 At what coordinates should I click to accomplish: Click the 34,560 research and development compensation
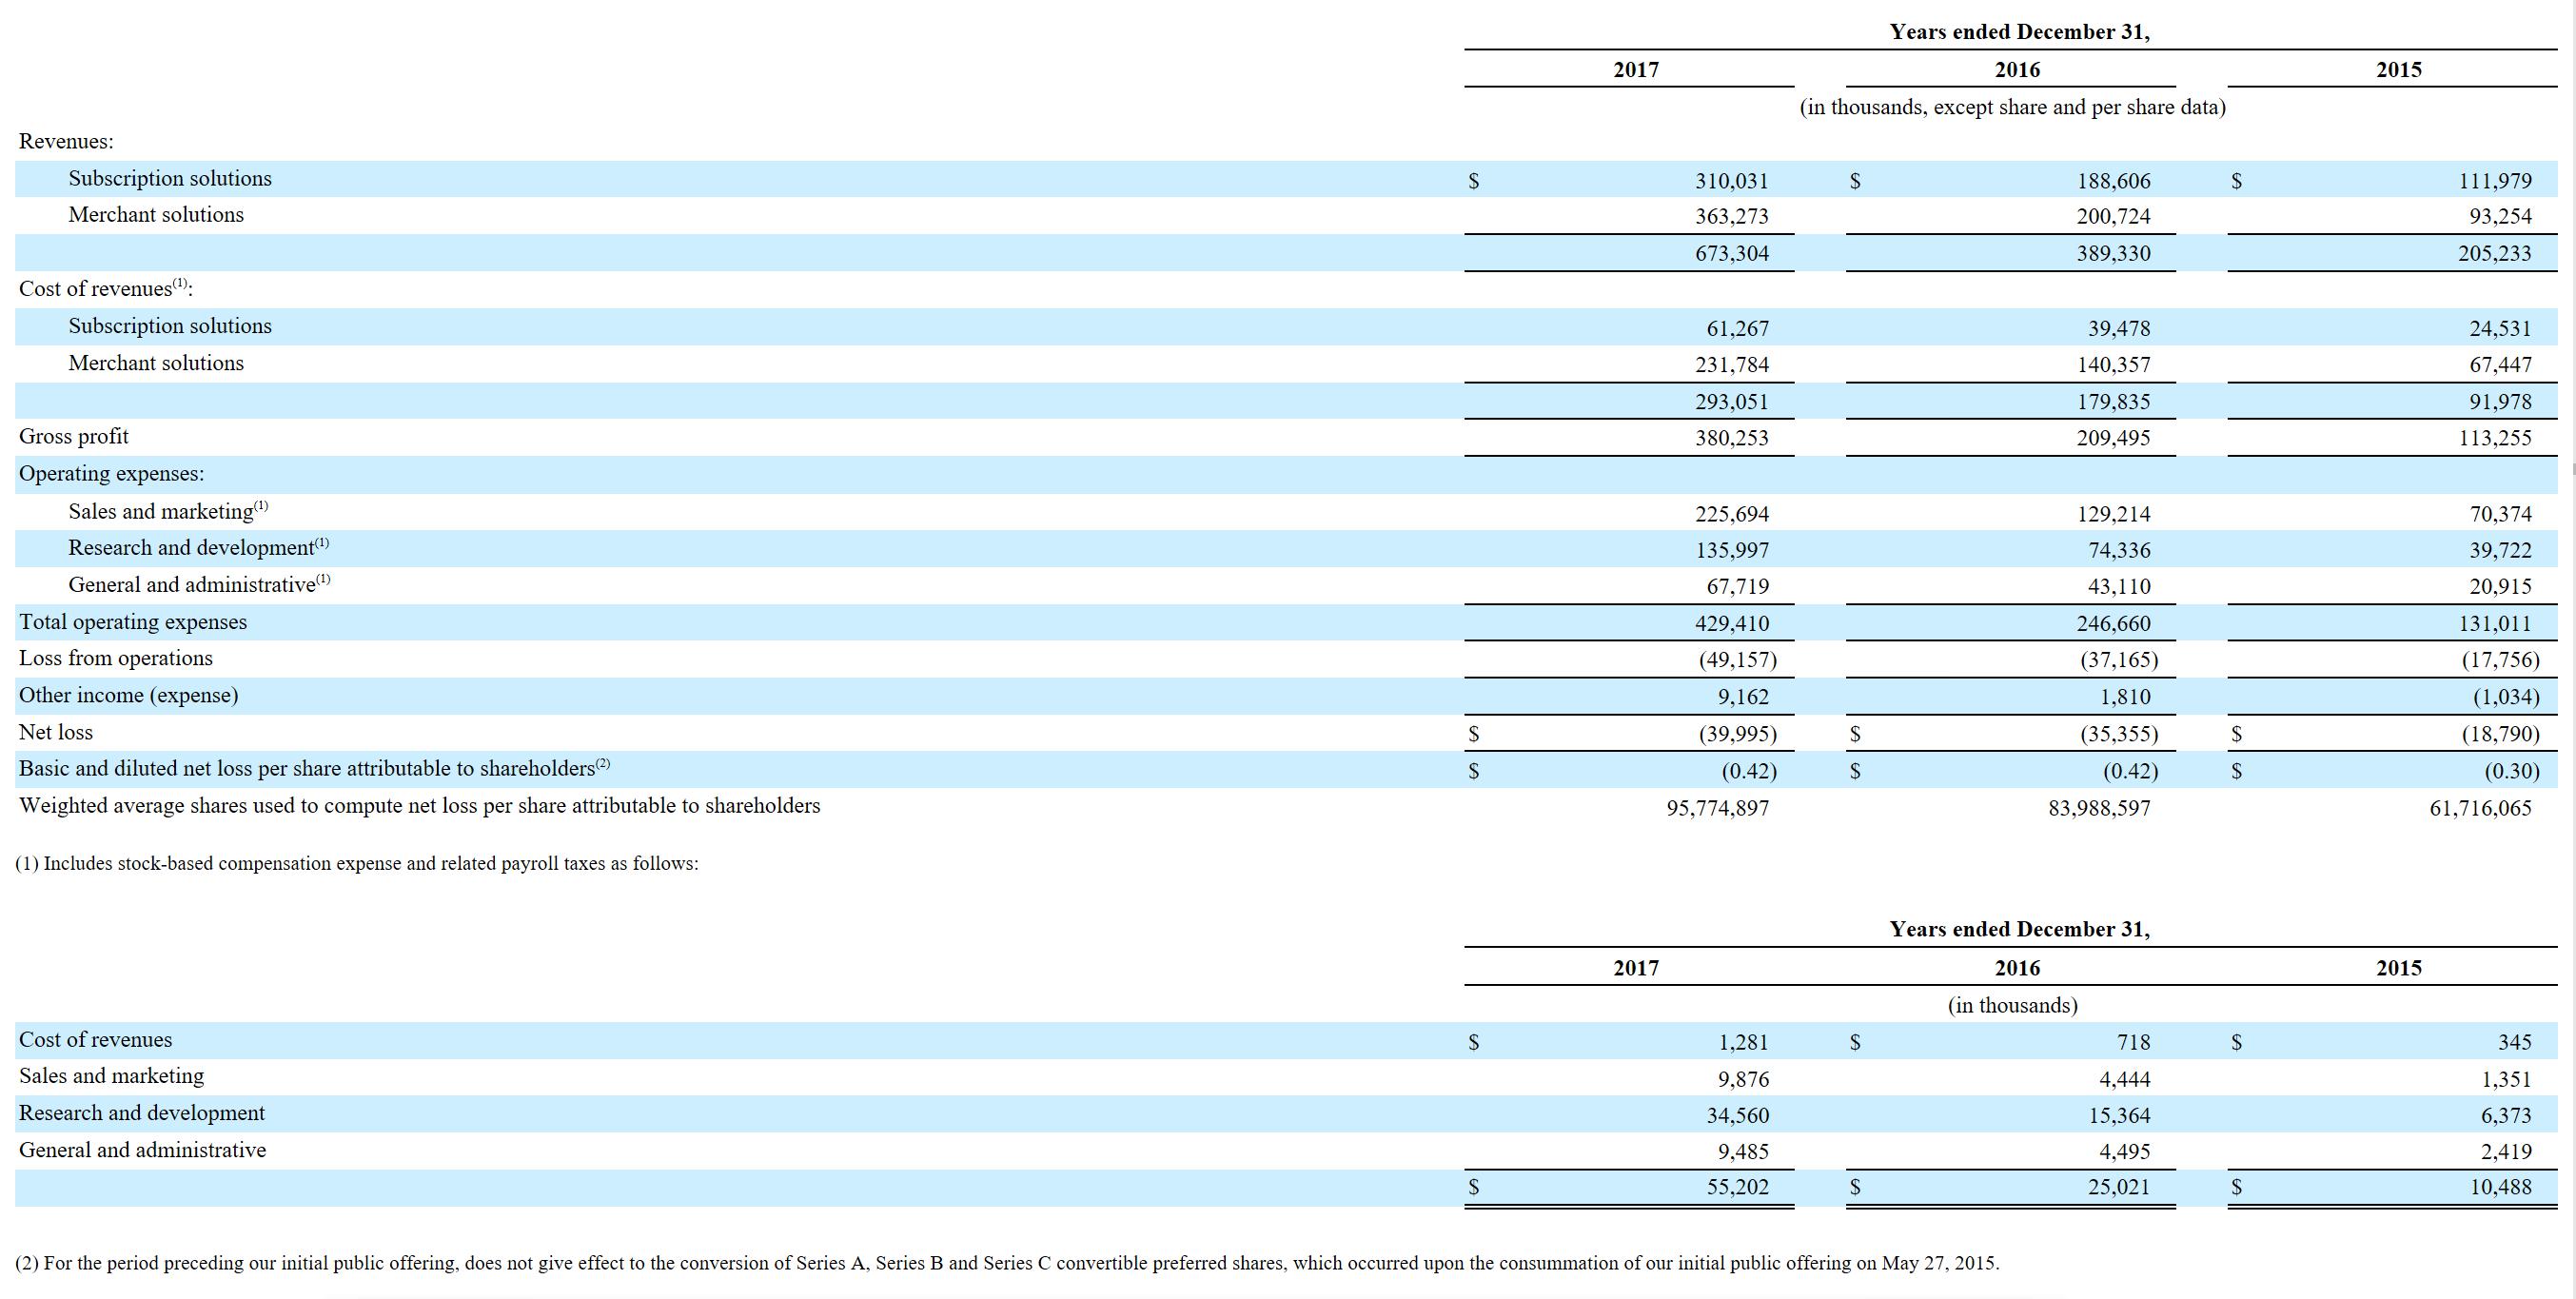tap(1737, 1115)
